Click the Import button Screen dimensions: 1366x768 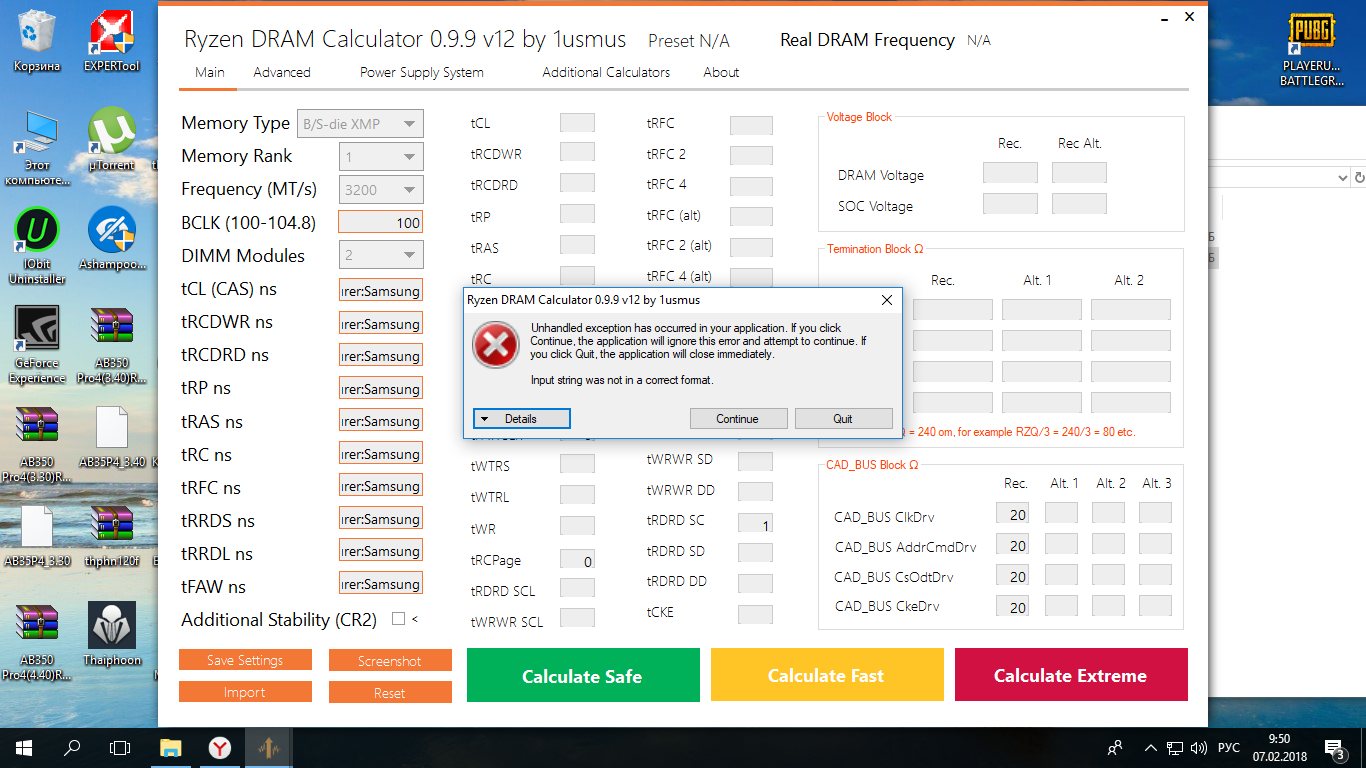click(x=245, y=692)
